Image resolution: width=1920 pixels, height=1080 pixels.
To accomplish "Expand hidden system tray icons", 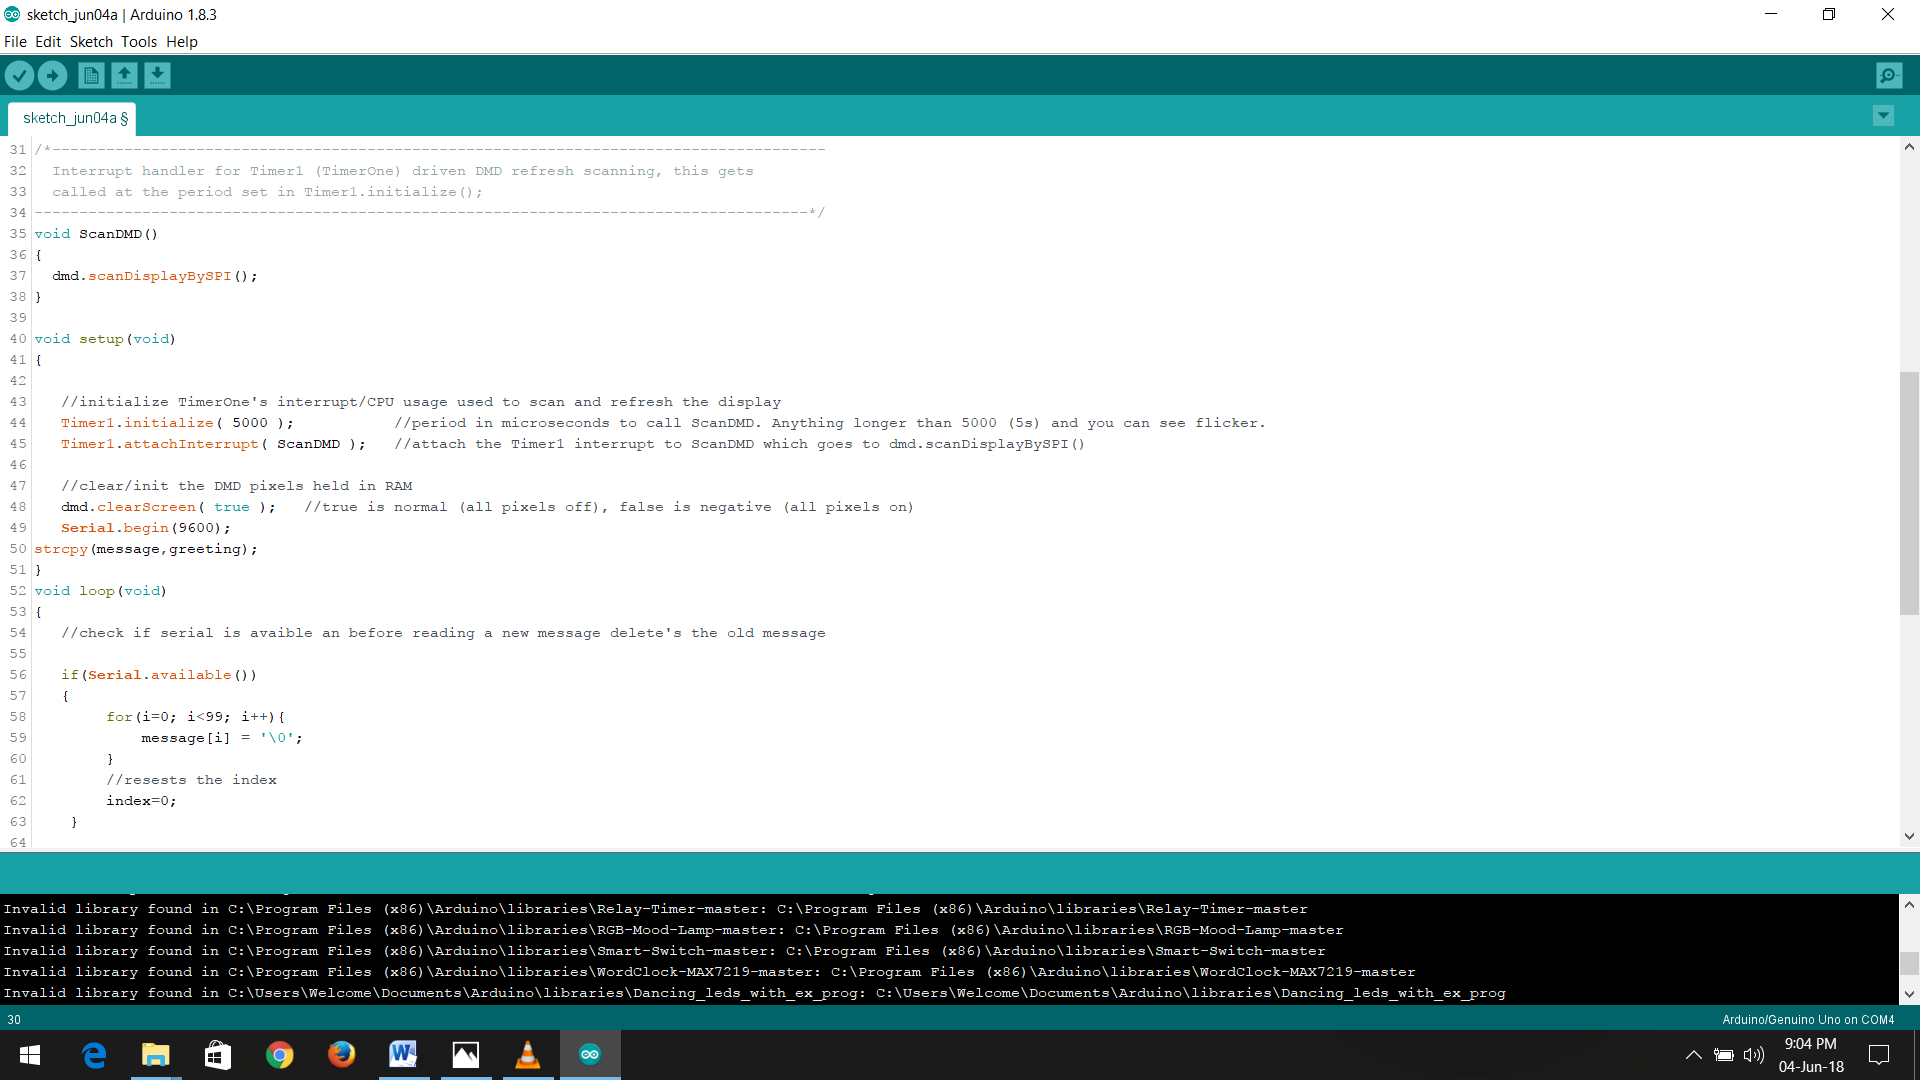I will 1693,1054.
